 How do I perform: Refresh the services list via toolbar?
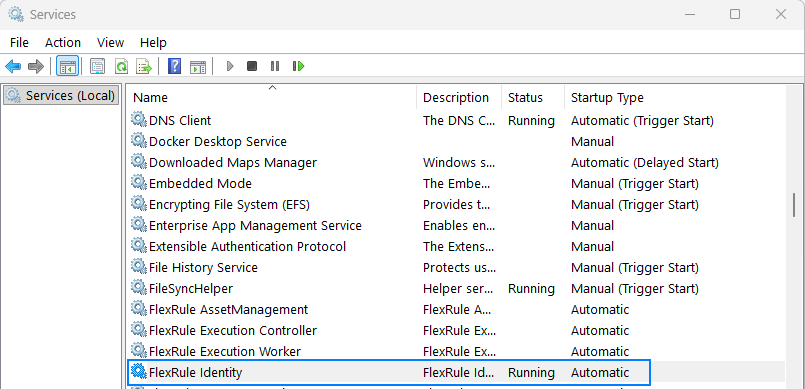click(x=121, y=66)
